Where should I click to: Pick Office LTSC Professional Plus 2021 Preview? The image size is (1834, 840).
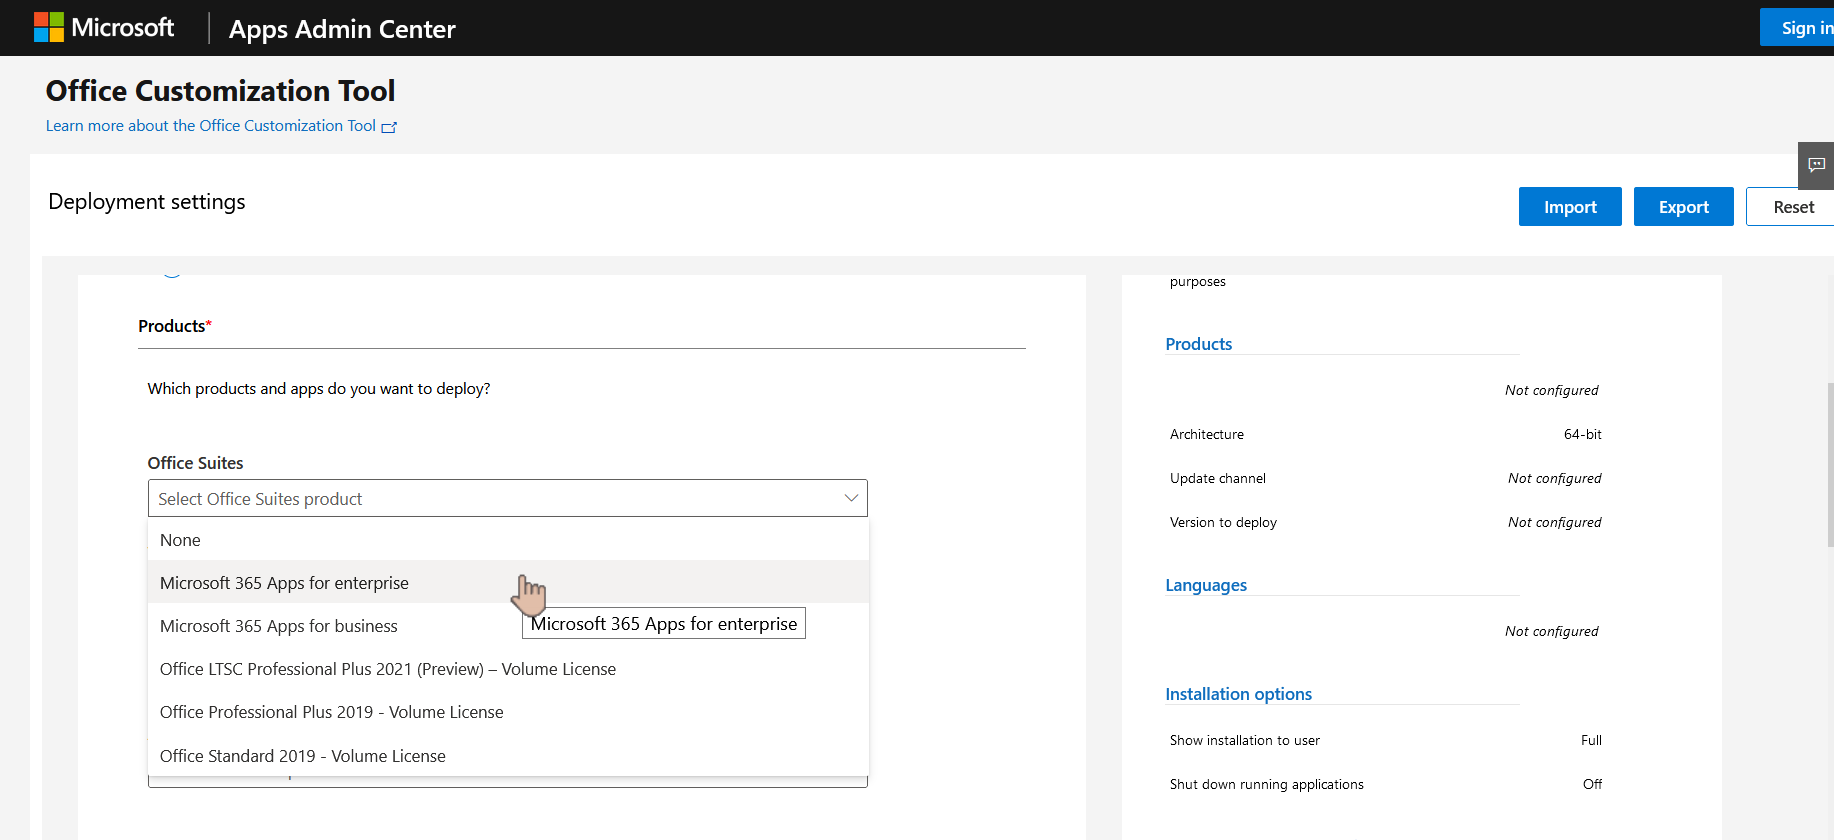click(x=508, y=669)
